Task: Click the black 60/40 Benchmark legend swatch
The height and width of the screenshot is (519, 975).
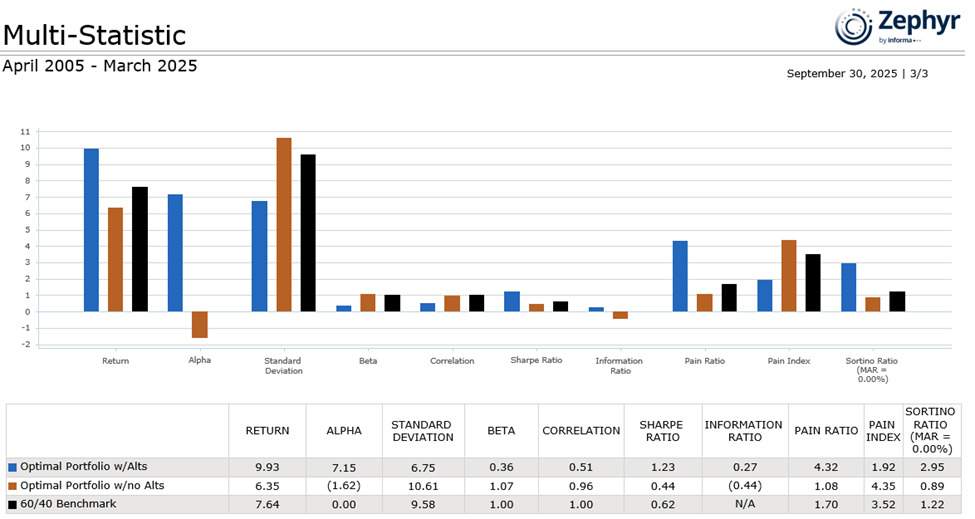Action: tap(12, 504)
